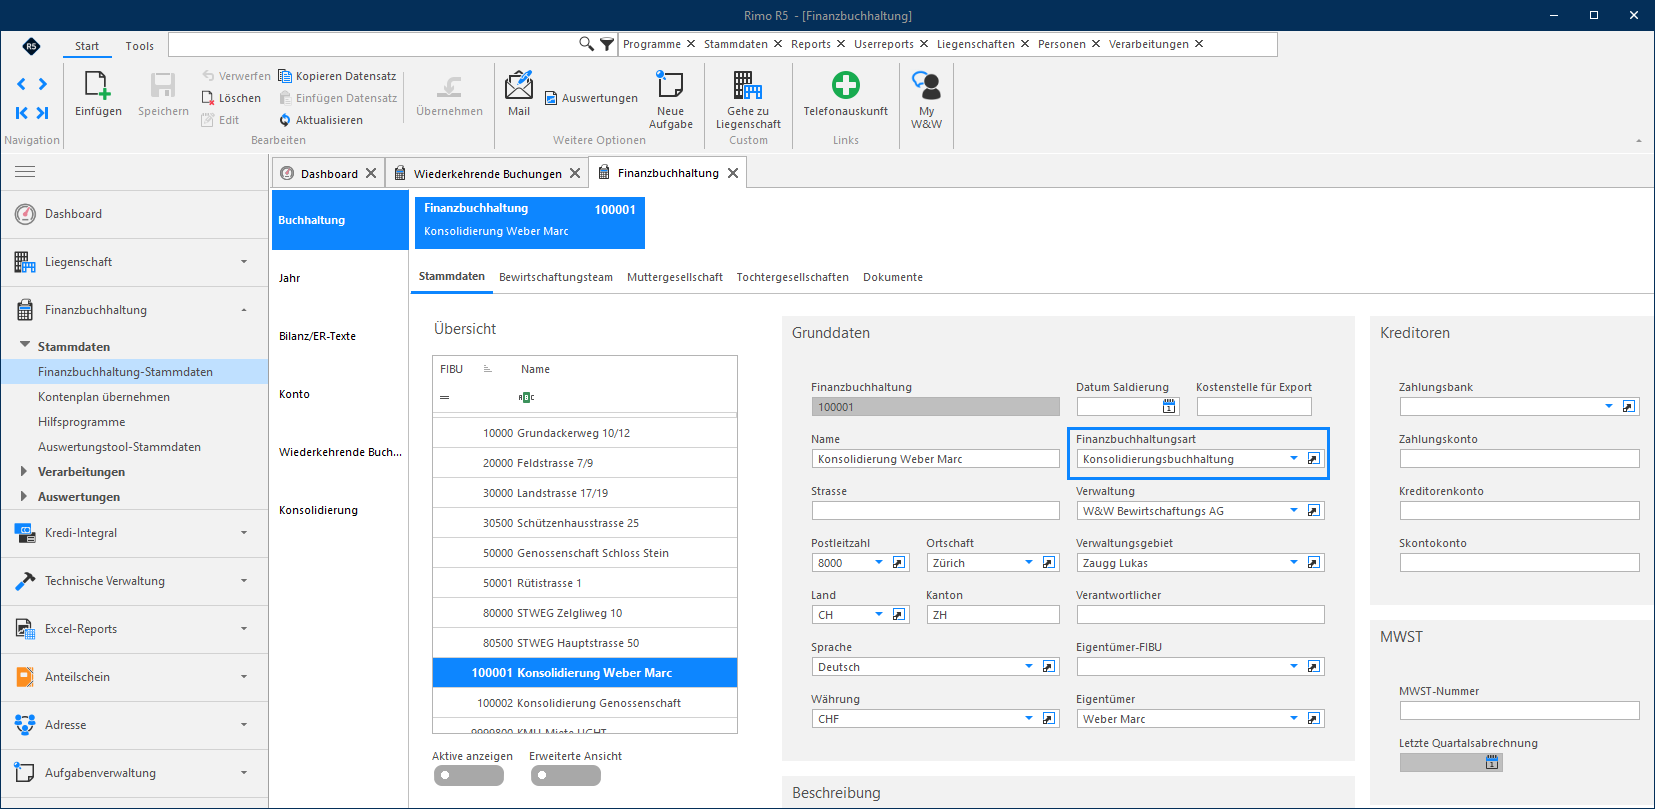Select row 80500 STWEG Hauptstrasse 50
1655x809 pixels.
click(x=585, y=643)
